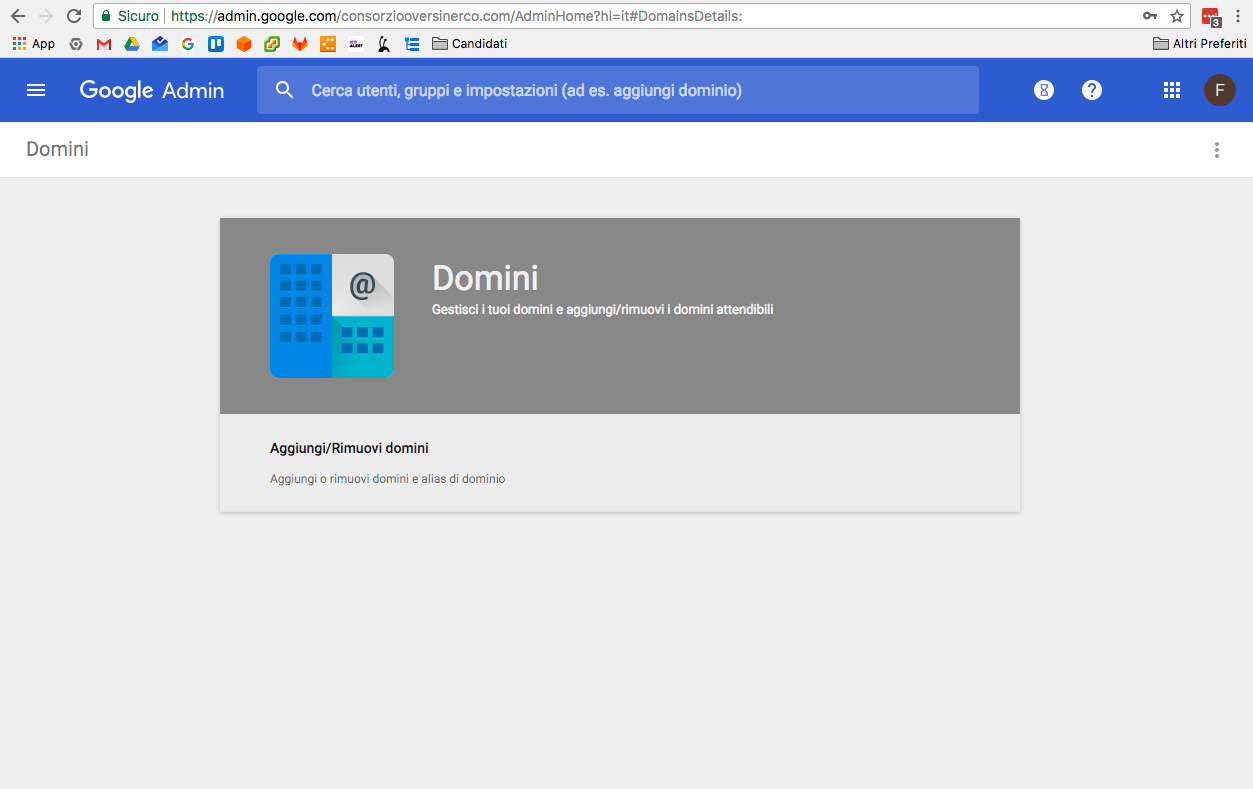Screen dimensions: 1253x789
Task: Click the Domini building icon
Action: 332,316
